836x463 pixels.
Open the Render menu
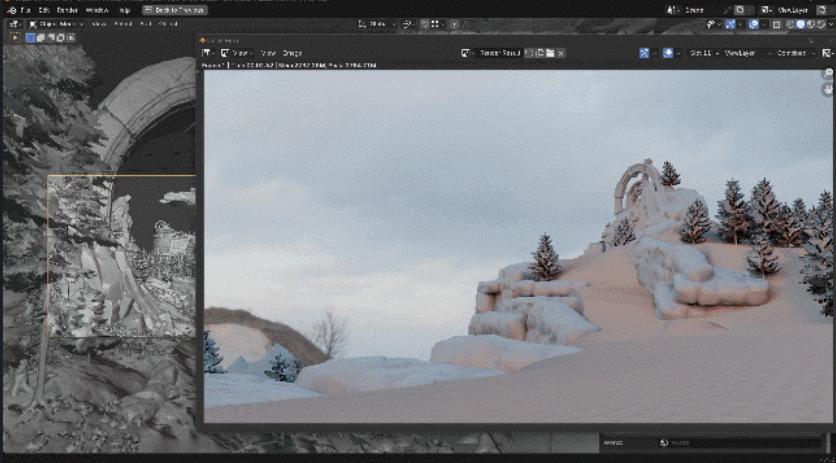[x=67, y=10]
